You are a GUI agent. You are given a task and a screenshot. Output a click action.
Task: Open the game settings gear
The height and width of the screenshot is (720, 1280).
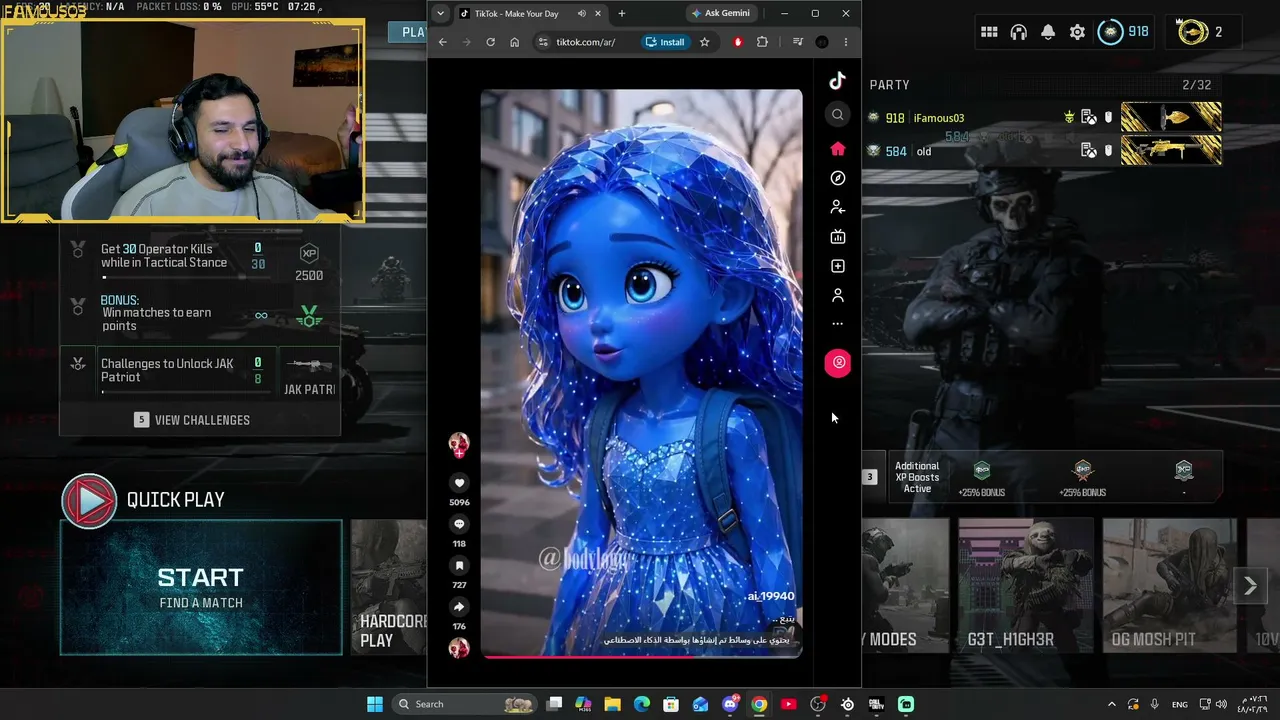point(1077,32)
